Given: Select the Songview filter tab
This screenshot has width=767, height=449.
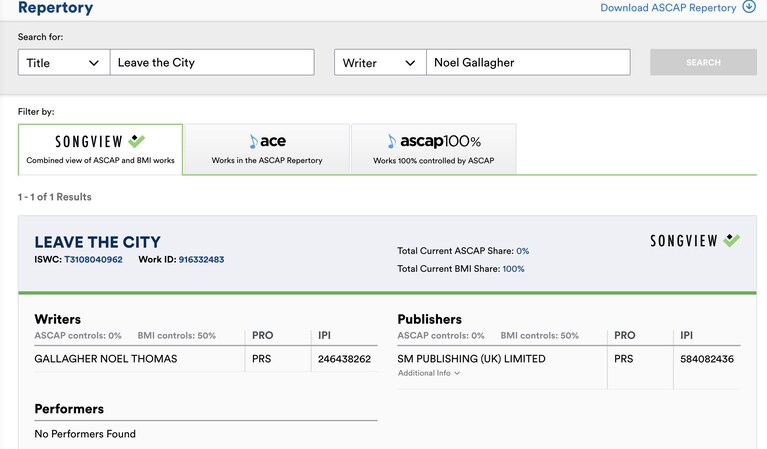Looking at the screenshot, I should pos(100,150).
